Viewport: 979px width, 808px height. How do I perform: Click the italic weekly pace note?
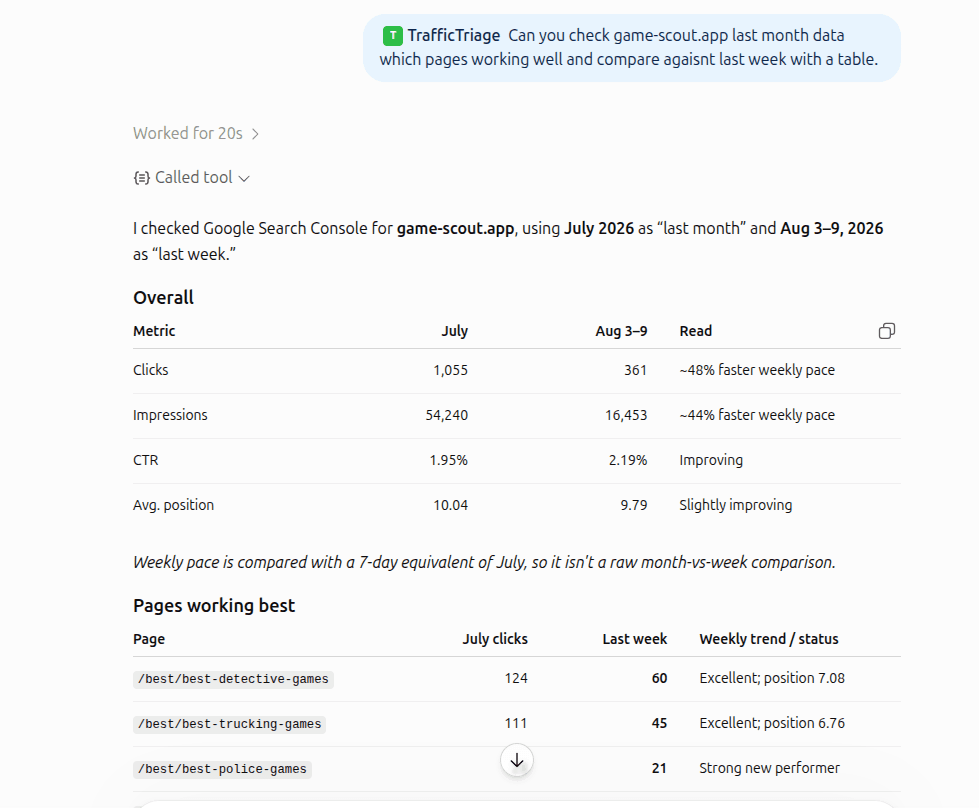[484, 563]
